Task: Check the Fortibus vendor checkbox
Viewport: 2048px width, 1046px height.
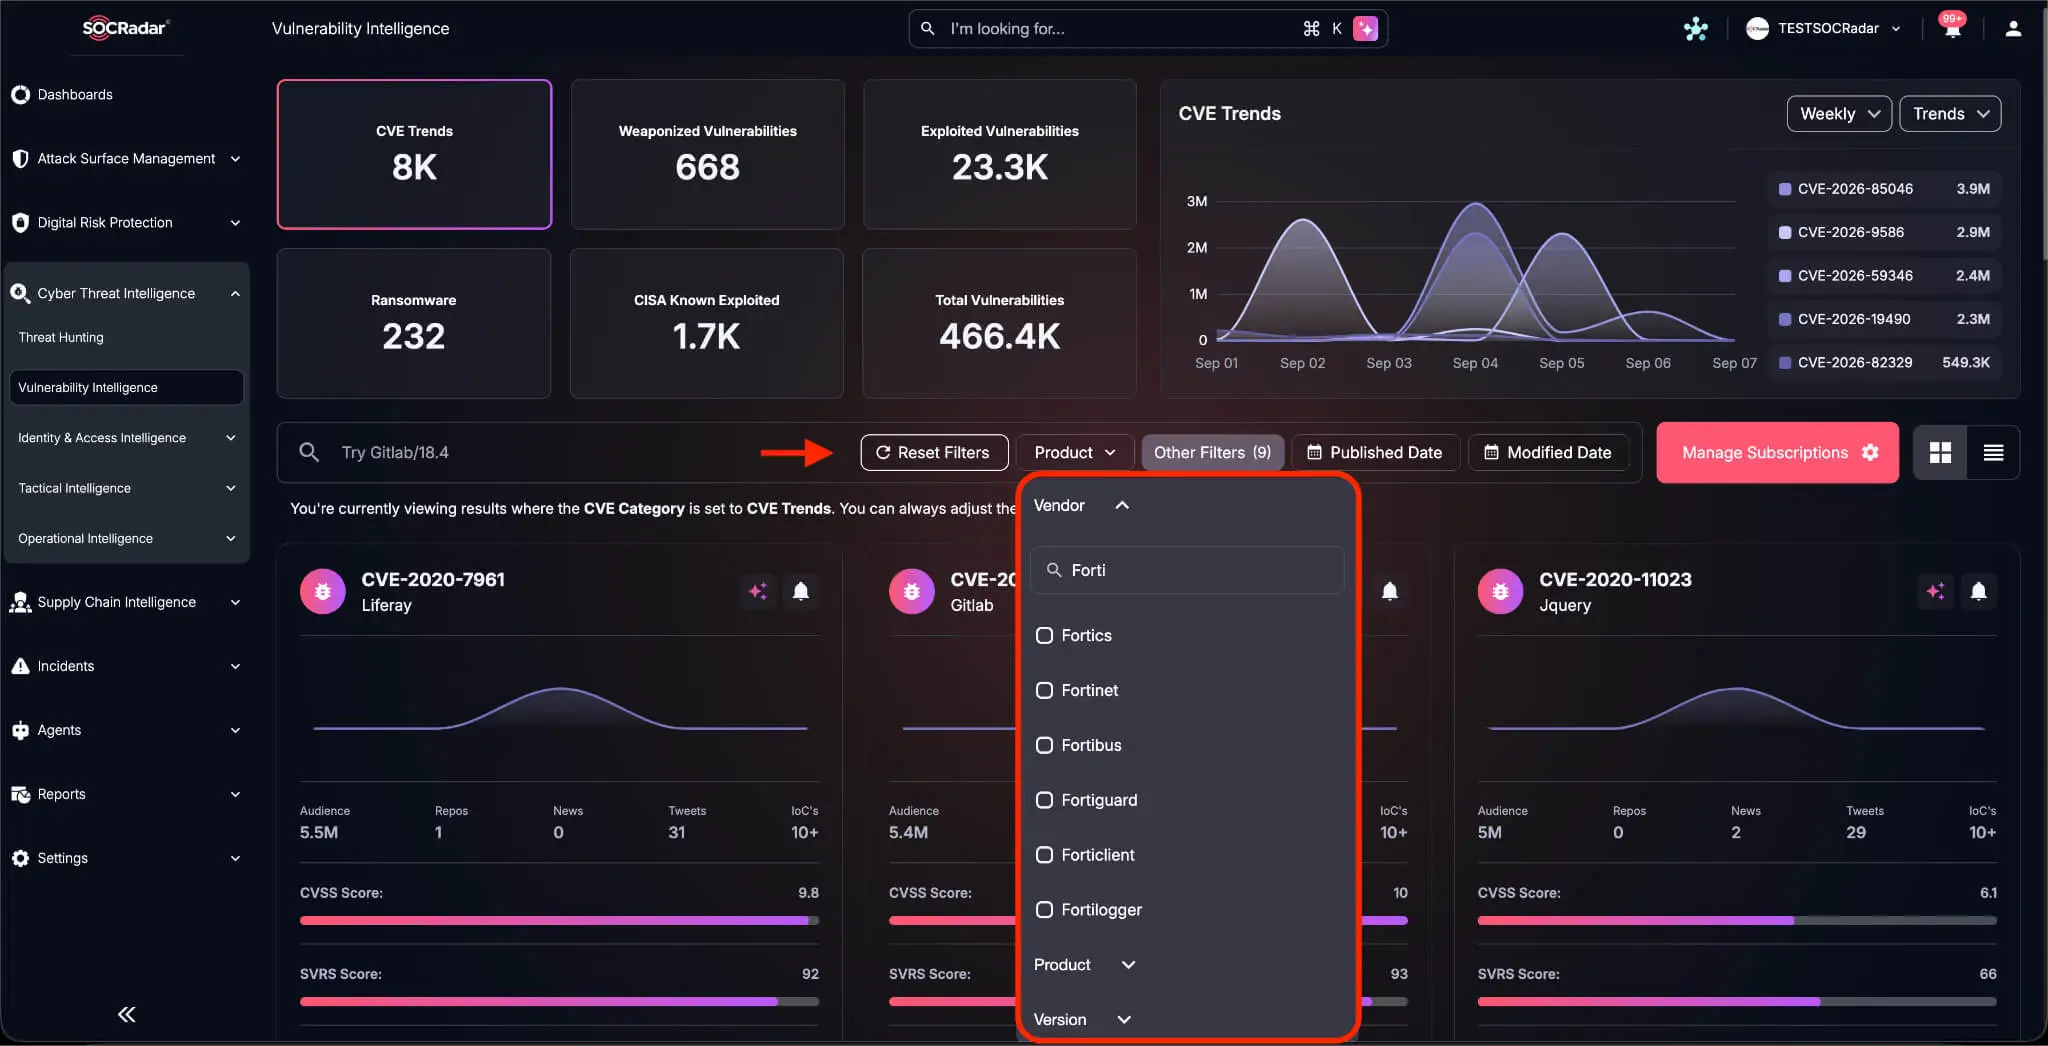Action: coord(1044,745)
